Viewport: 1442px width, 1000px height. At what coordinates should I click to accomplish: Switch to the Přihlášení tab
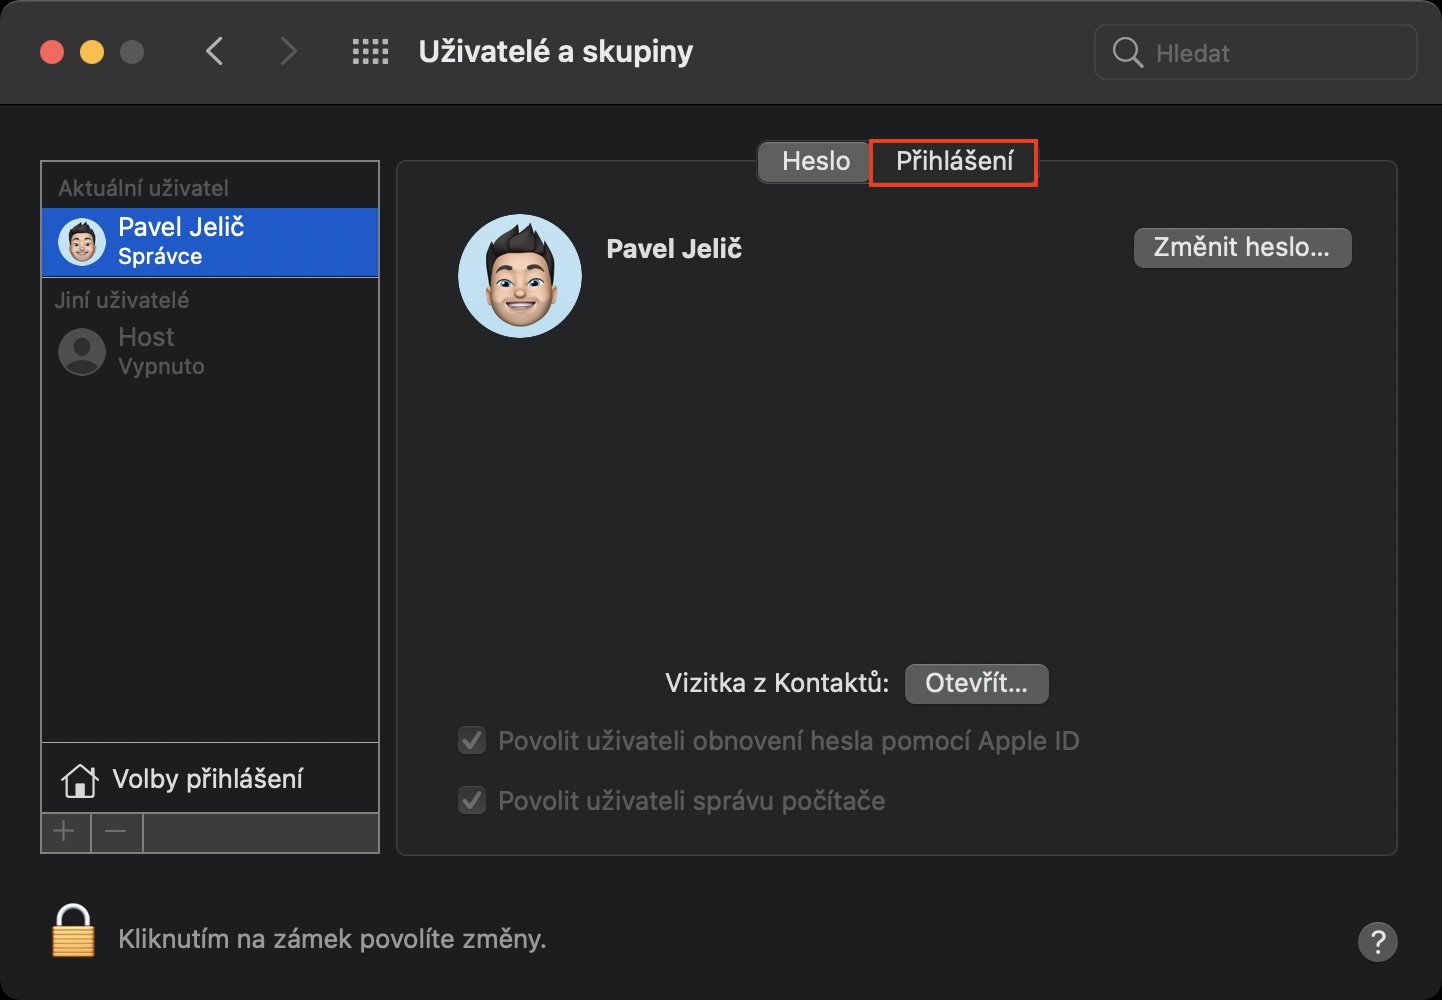tap(954, 162)
